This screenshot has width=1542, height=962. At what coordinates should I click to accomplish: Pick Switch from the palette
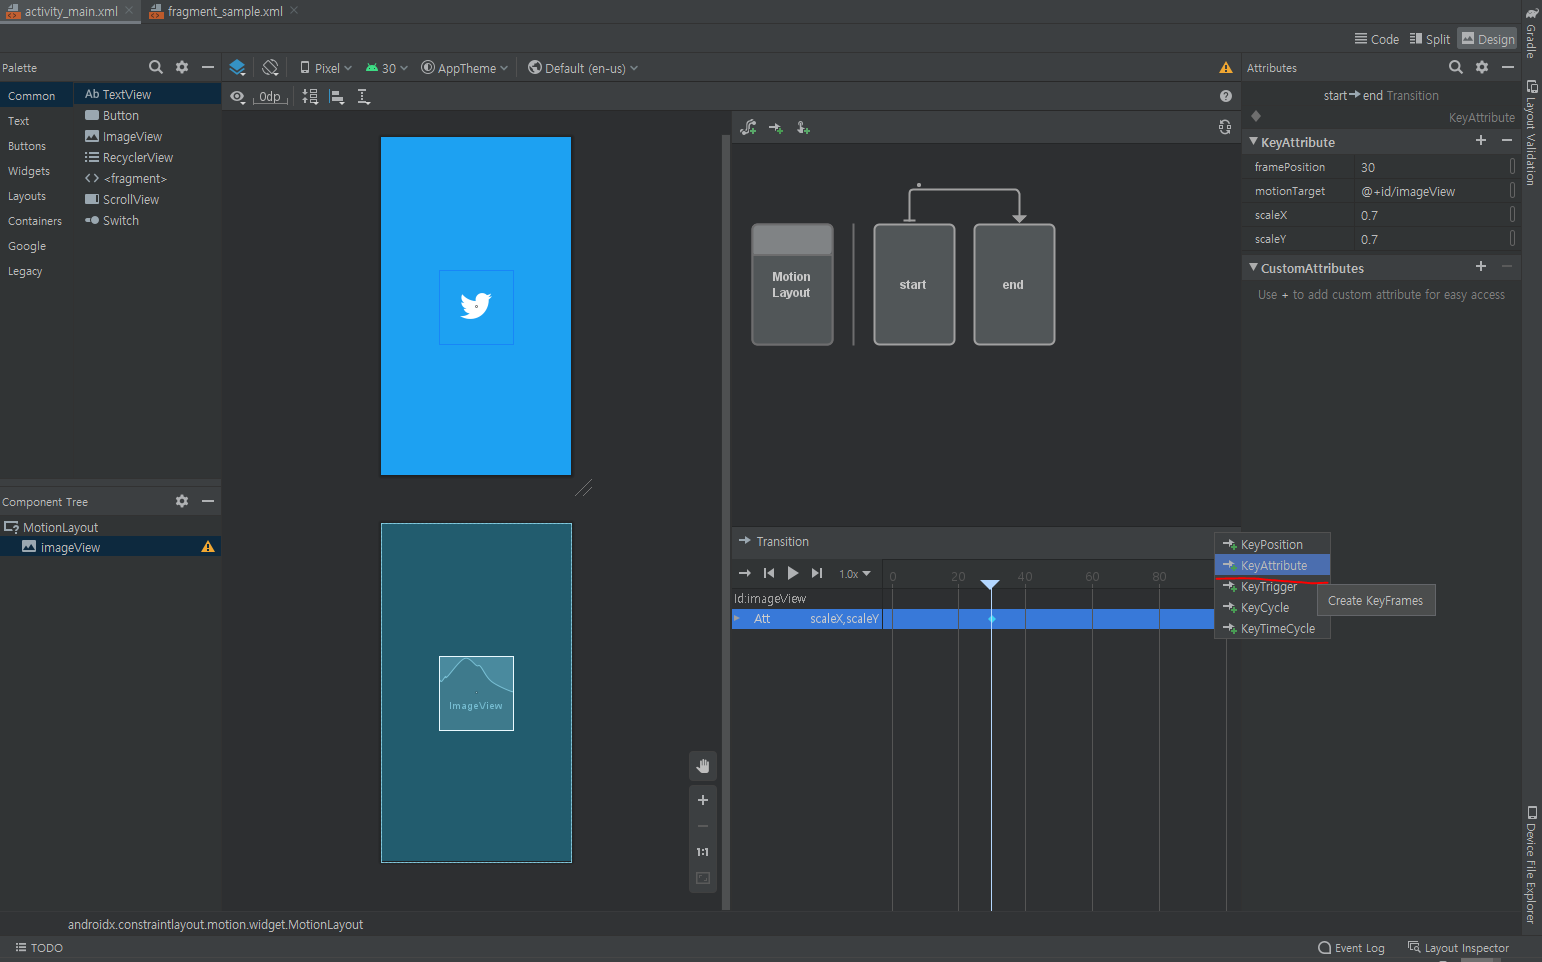[148, 220]
